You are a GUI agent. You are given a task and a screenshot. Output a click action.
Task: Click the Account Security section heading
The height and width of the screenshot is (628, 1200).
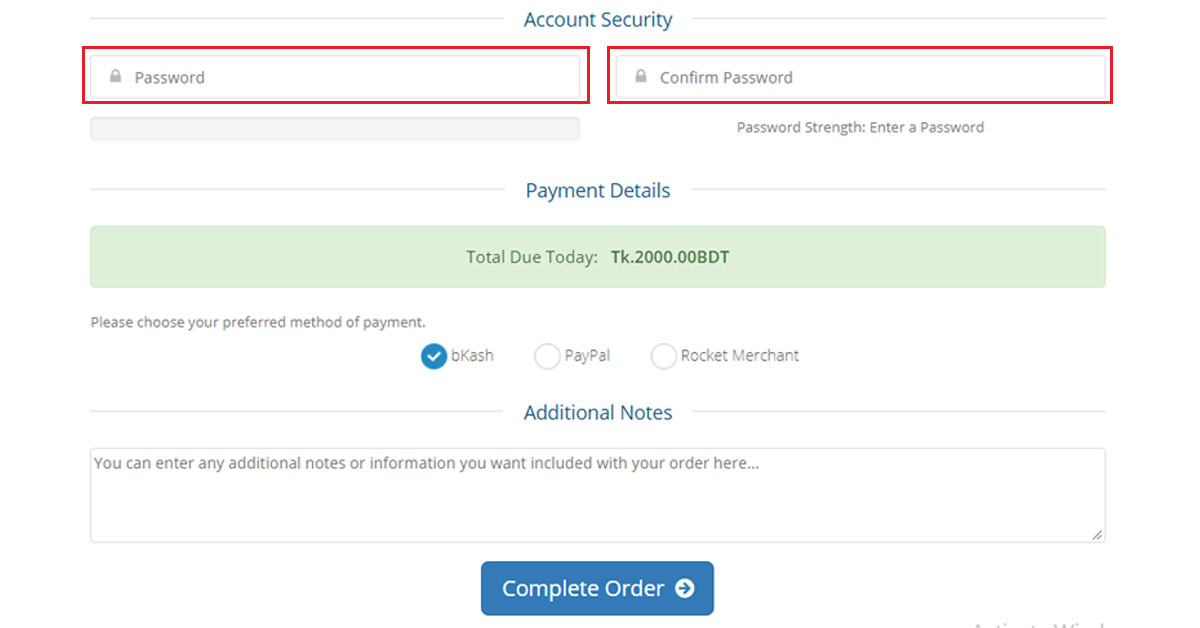597,19
